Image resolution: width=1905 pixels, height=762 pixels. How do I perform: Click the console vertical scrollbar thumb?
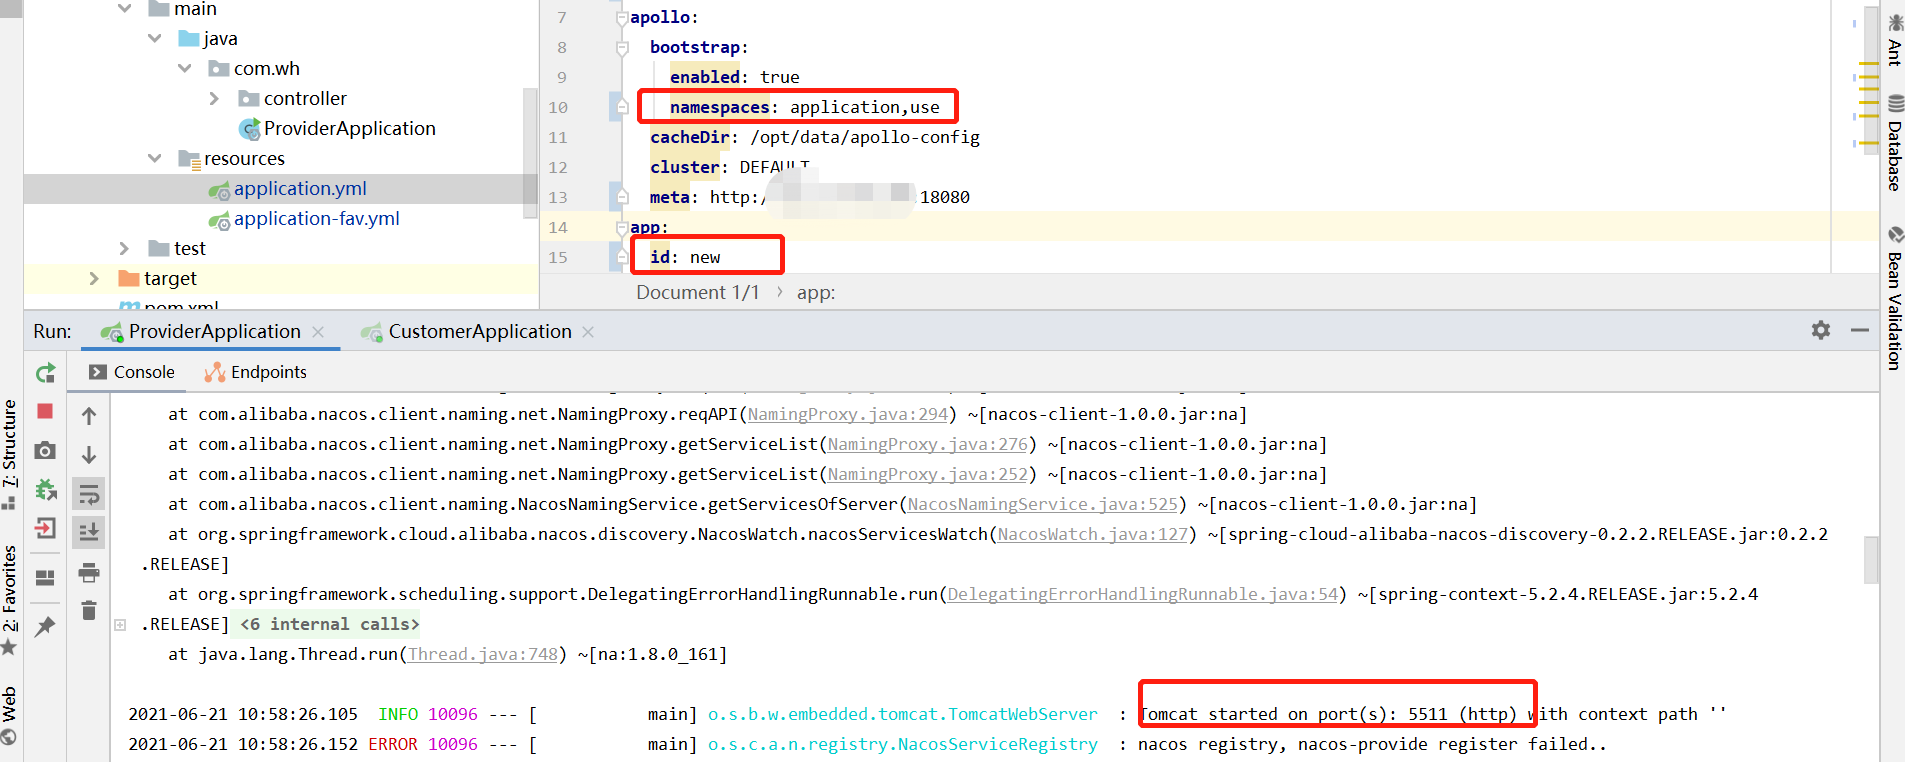tap(1871, 559)
